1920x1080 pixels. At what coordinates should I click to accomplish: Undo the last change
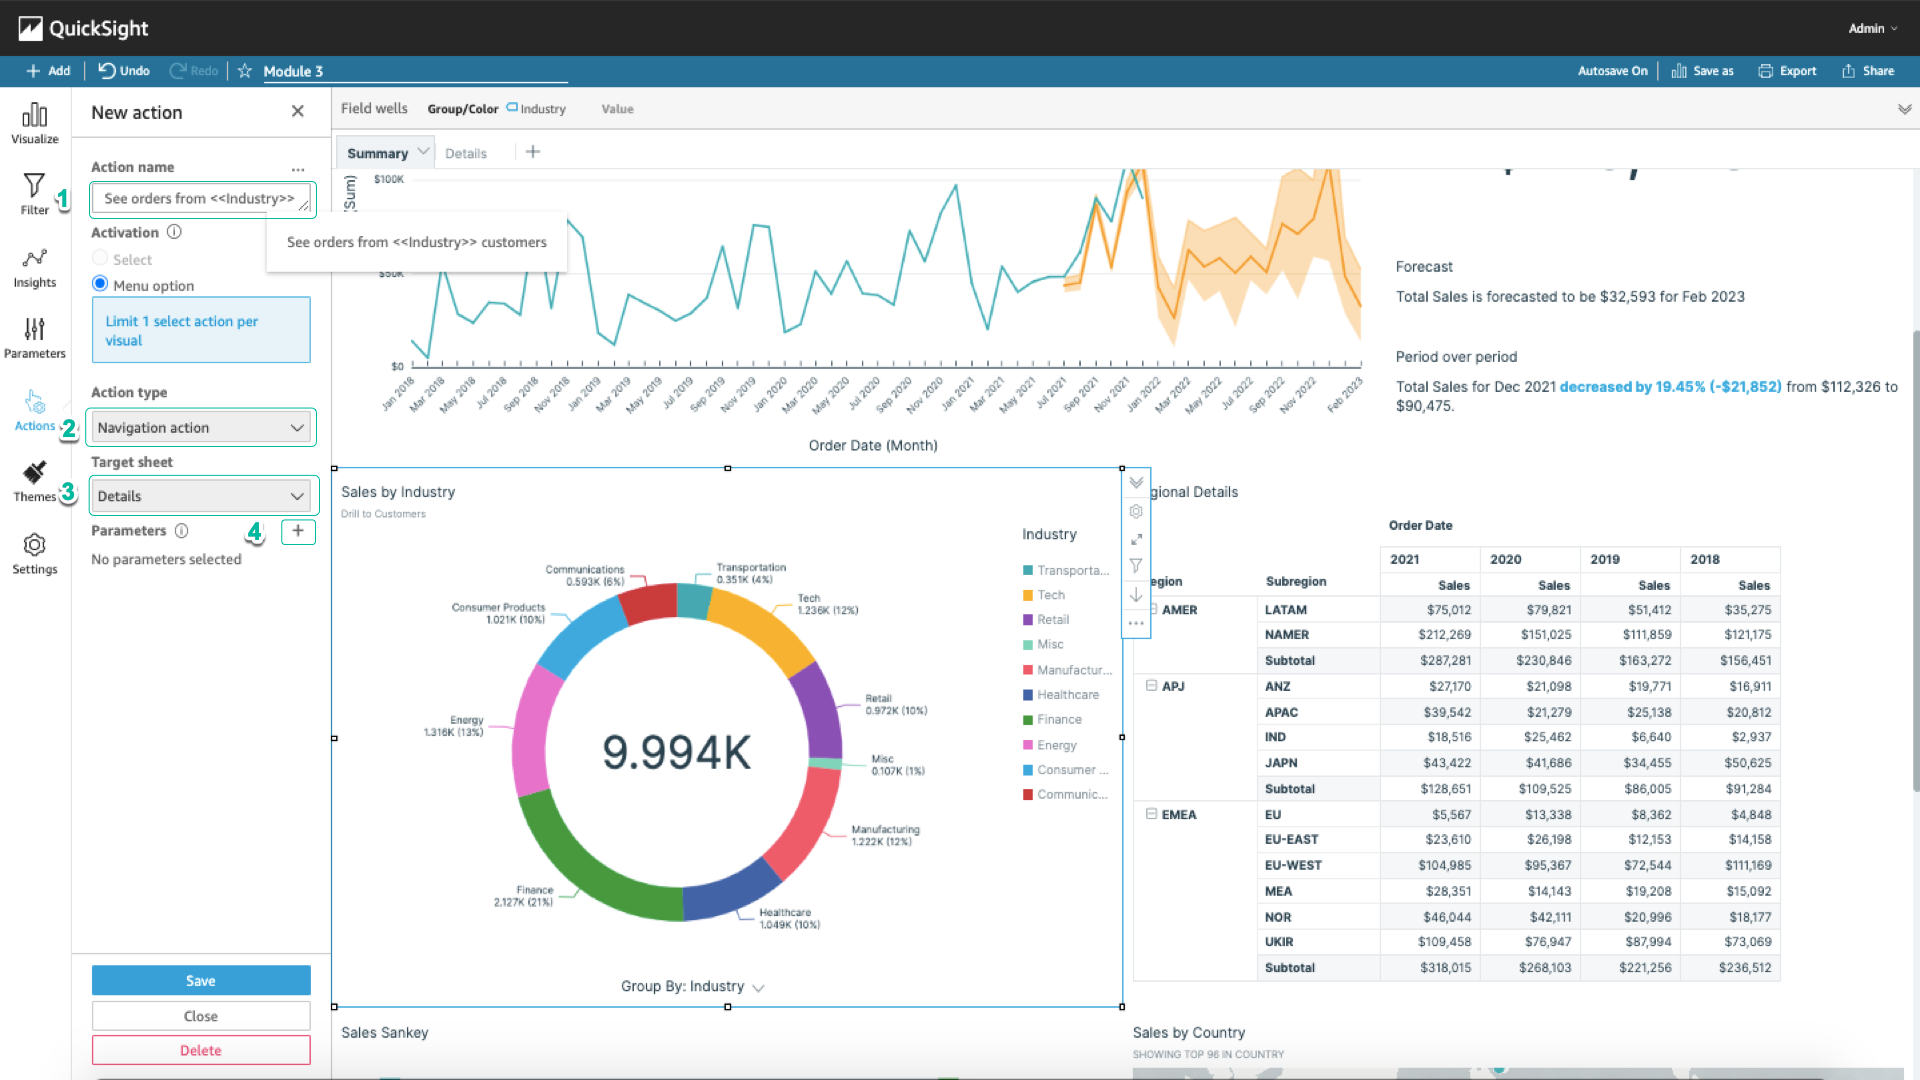(124, 71)
